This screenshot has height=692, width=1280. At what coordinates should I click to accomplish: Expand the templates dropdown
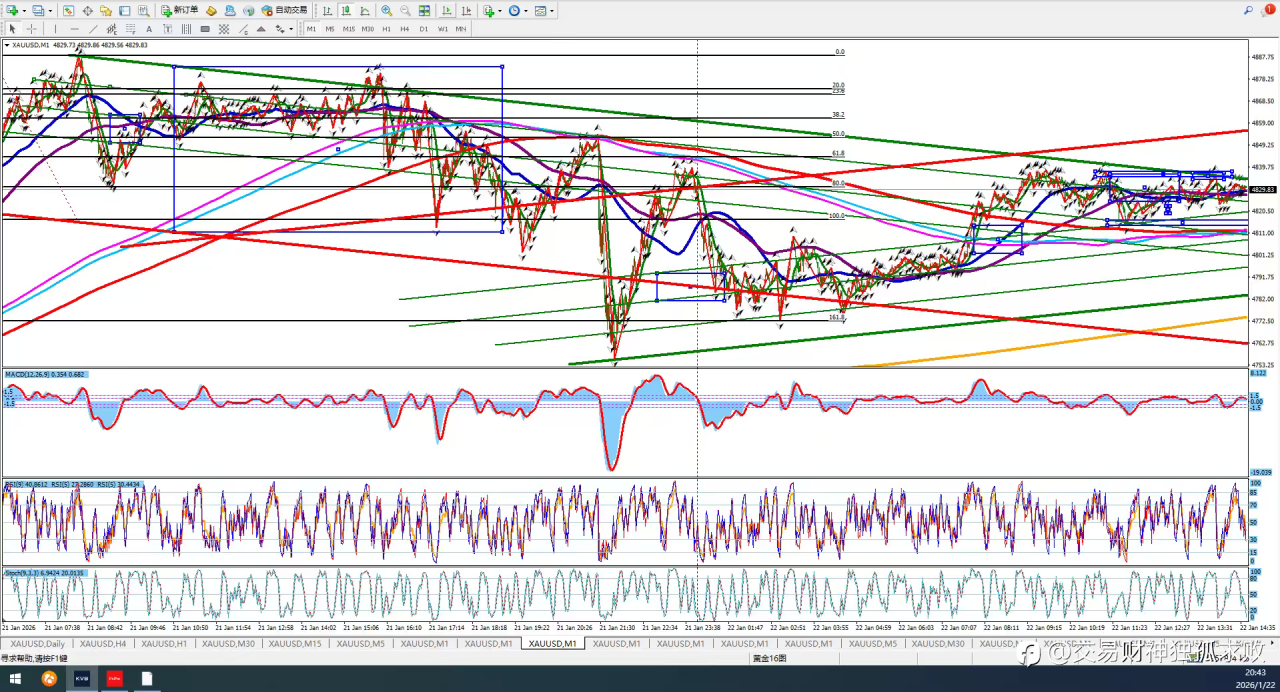[x=552, y=10]
